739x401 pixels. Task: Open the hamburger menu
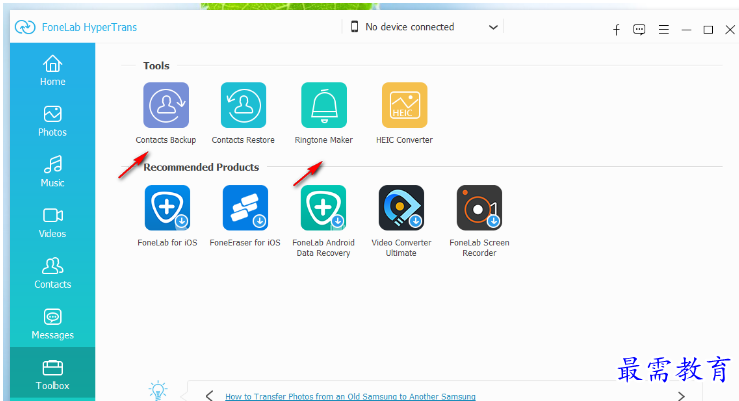664,30
